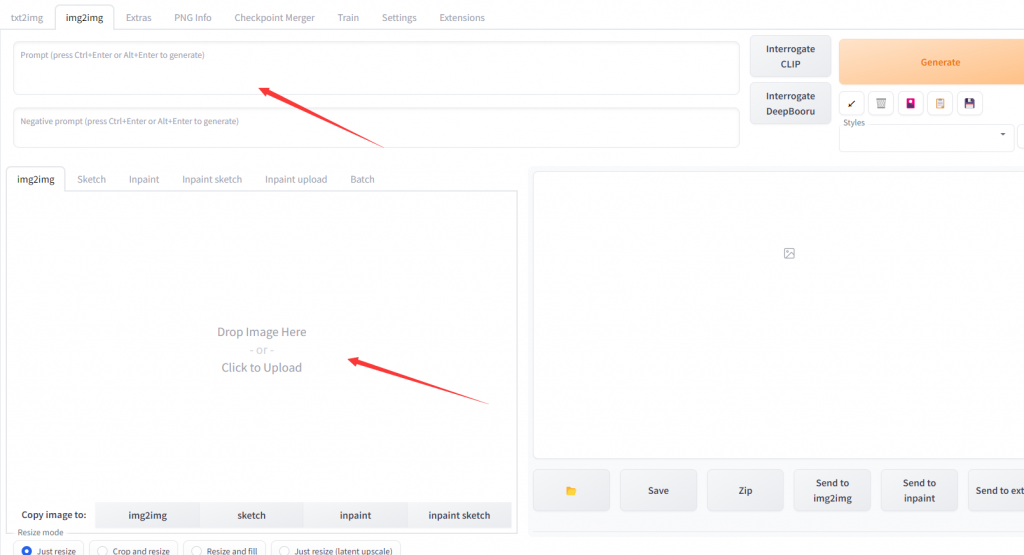The image size is (1024, 555).
Task: Select the Crop and resize option
Action: (x=134, y=550)
